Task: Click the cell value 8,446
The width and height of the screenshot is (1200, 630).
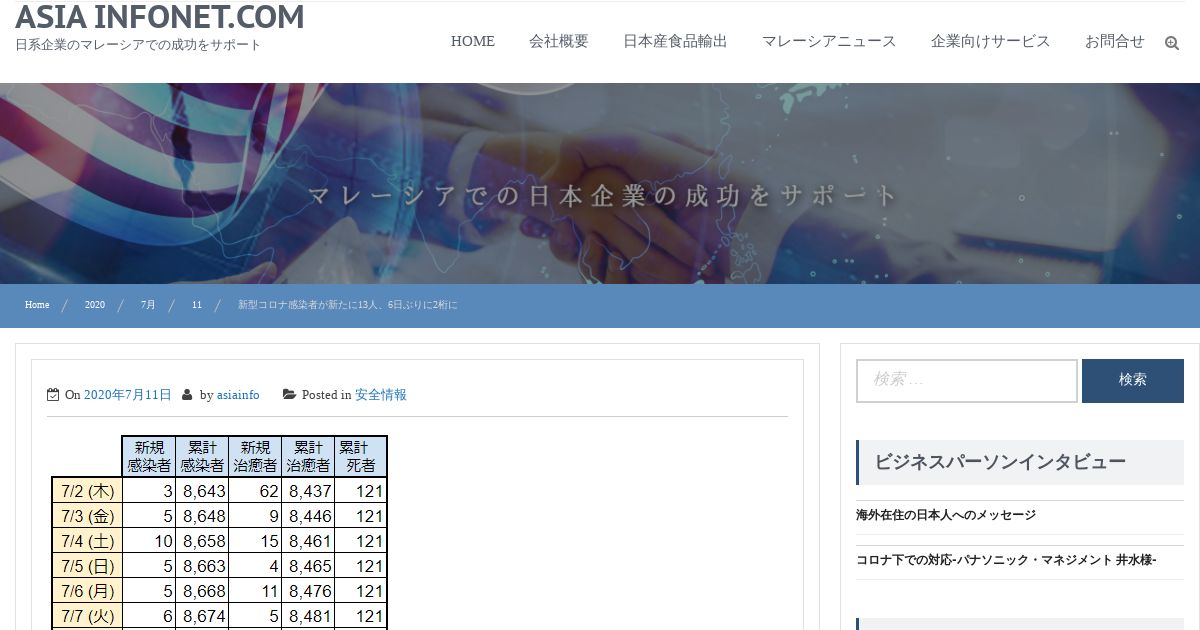Action: 309,516
